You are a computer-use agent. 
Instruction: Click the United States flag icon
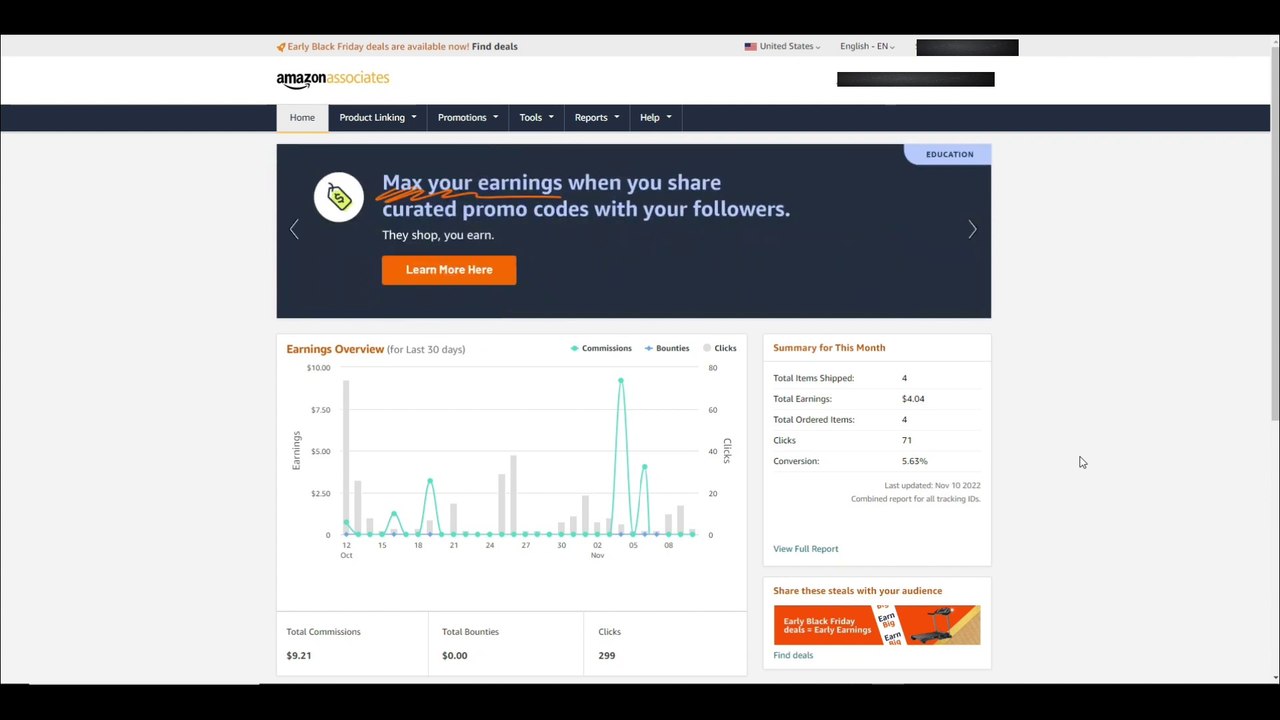tap(750, 47)
